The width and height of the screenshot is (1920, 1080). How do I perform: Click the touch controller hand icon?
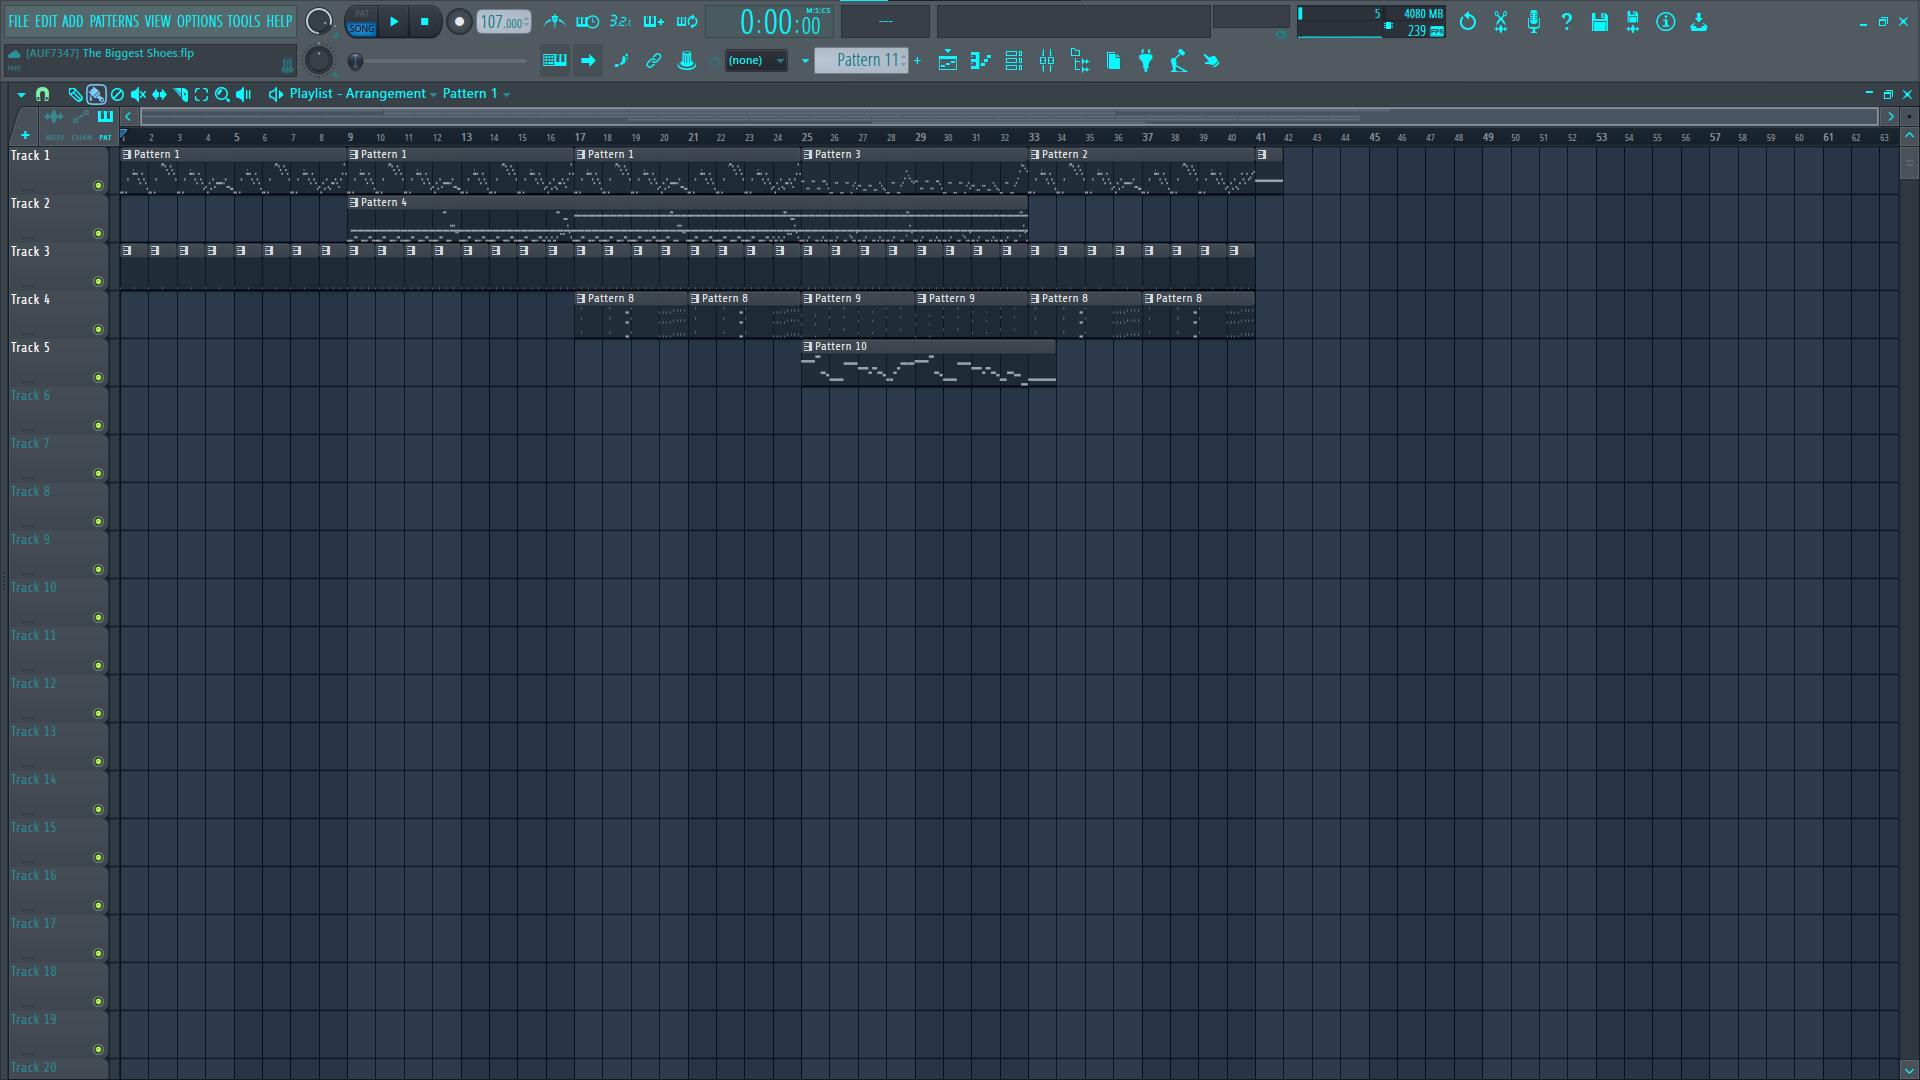(x=1212, y=61)
